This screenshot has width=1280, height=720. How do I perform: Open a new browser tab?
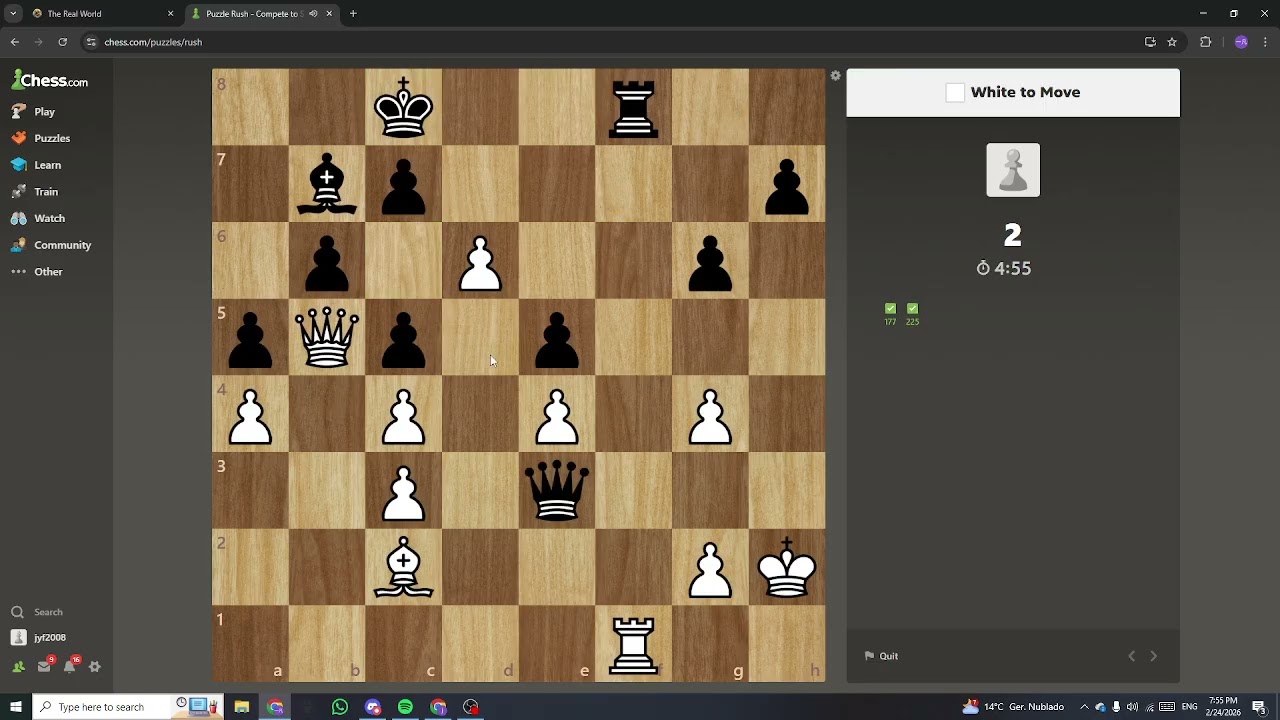pos(353,14)
